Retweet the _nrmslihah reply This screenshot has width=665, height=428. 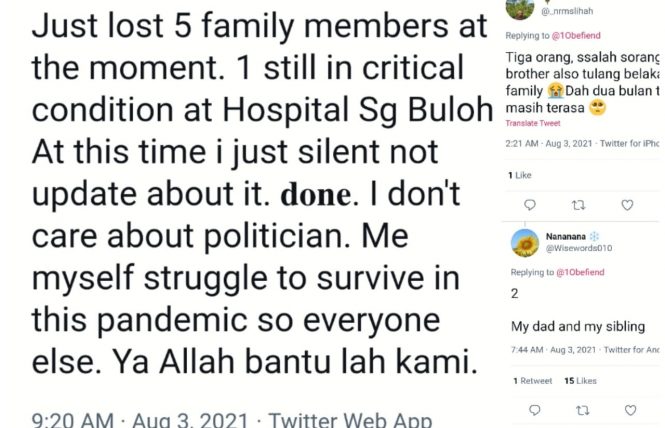tap(577, 205)
